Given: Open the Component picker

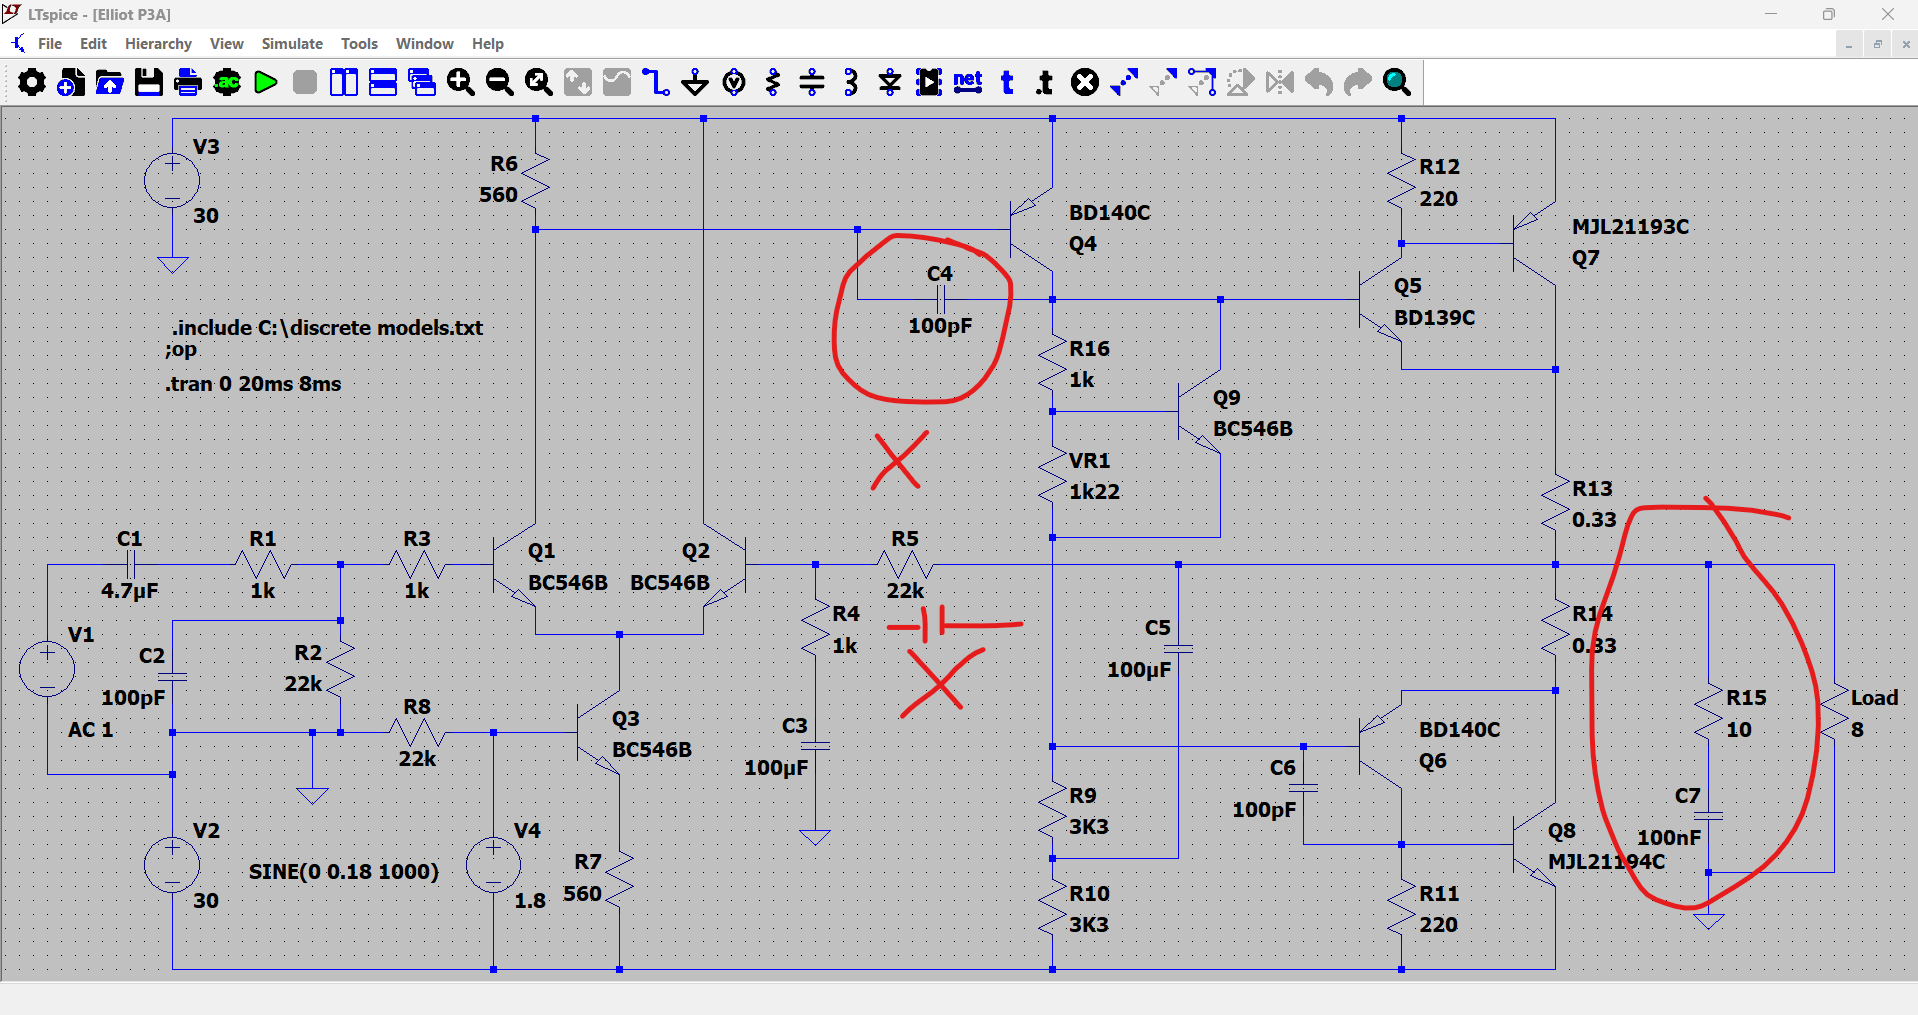Looking at the screenshot, I should point(929,82).
